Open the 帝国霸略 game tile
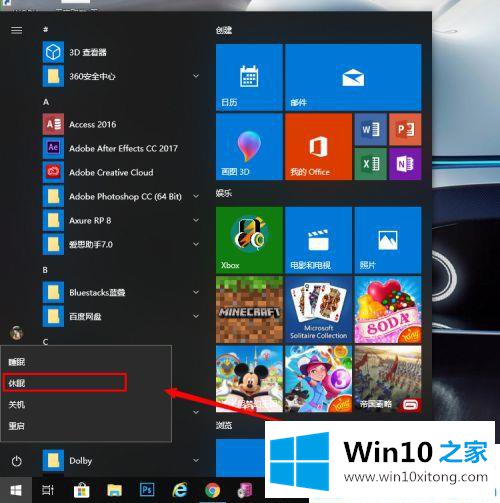500x503 pixels. [x=388, y=379]
